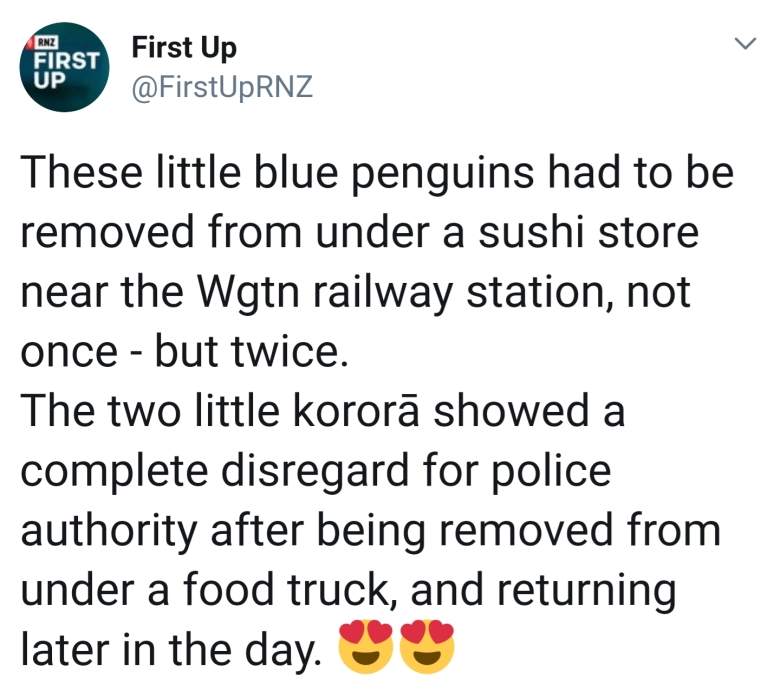Click the second heart-eyes emoji
The image size is (780, 696).
[x=426, y=646]
